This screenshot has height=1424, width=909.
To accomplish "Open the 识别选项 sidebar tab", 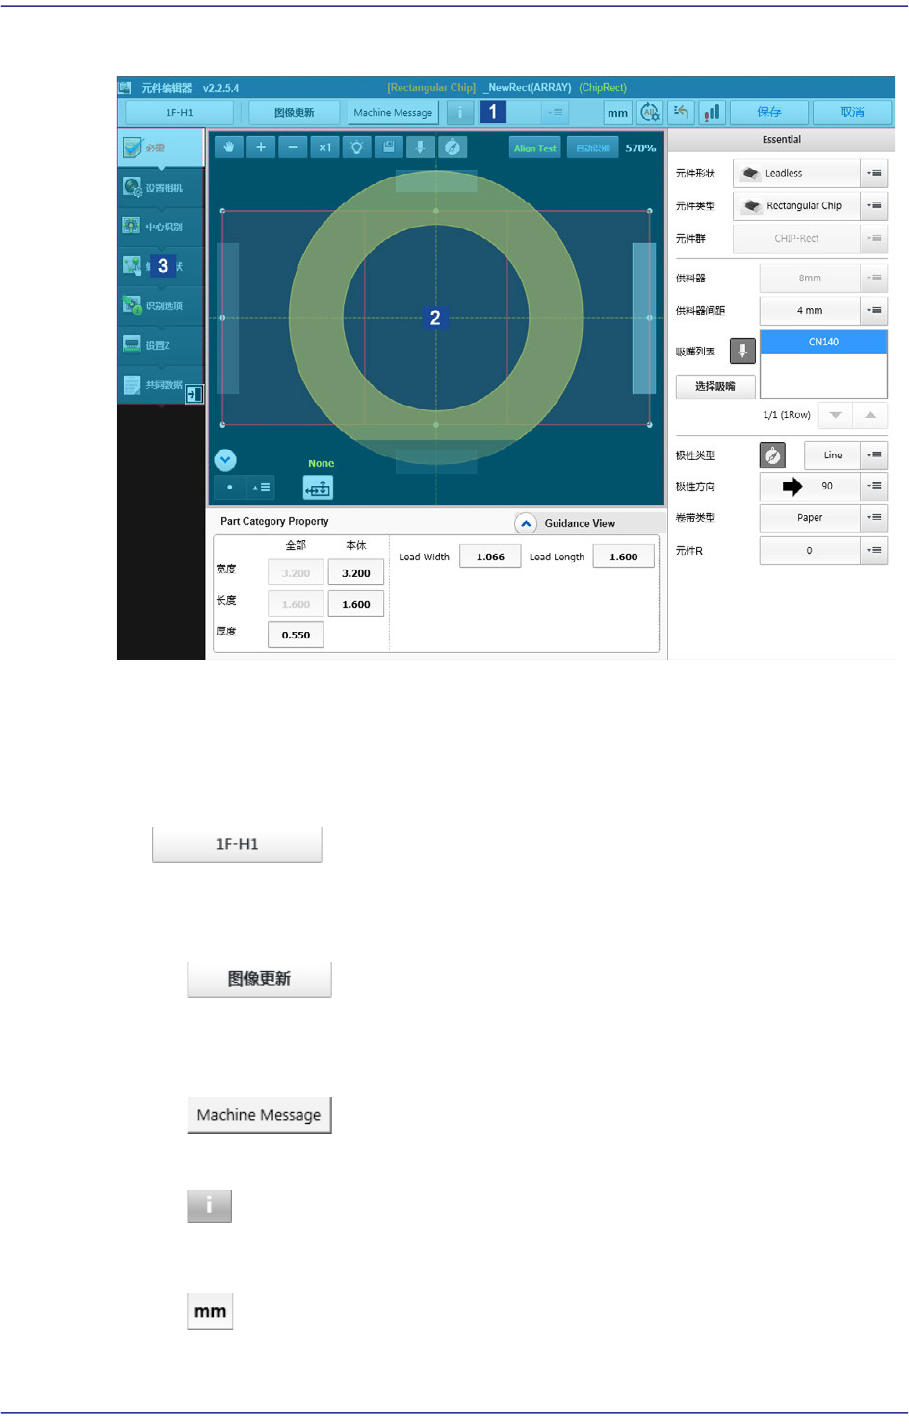I will [x=161, y=306].
